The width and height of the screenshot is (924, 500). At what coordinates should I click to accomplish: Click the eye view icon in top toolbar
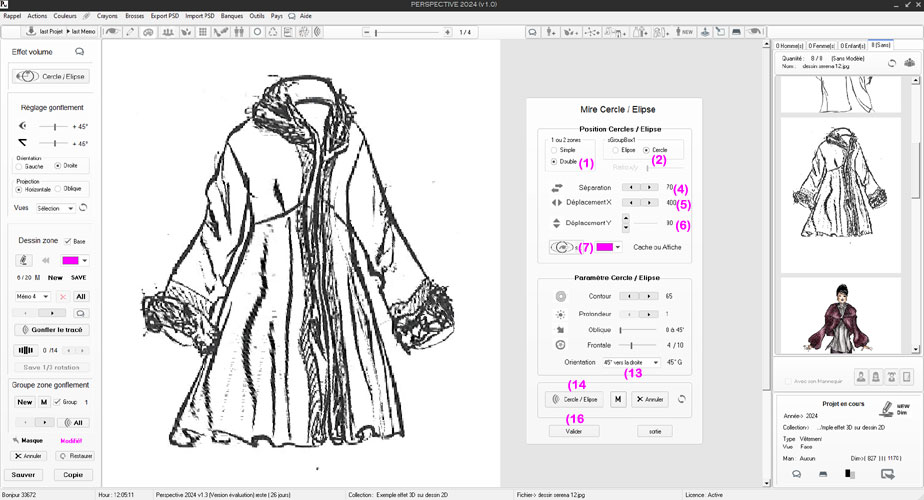[x=114, y=32]
